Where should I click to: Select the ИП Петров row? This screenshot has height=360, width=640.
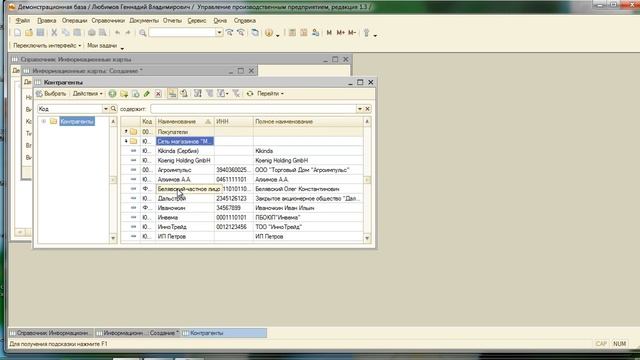point(242,236)
